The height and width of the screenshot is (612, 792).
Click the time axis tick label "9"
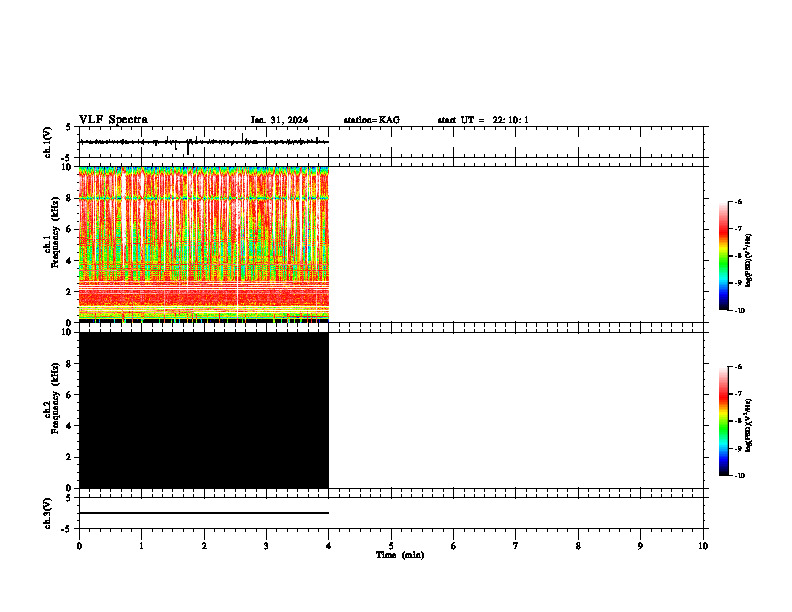640,546
